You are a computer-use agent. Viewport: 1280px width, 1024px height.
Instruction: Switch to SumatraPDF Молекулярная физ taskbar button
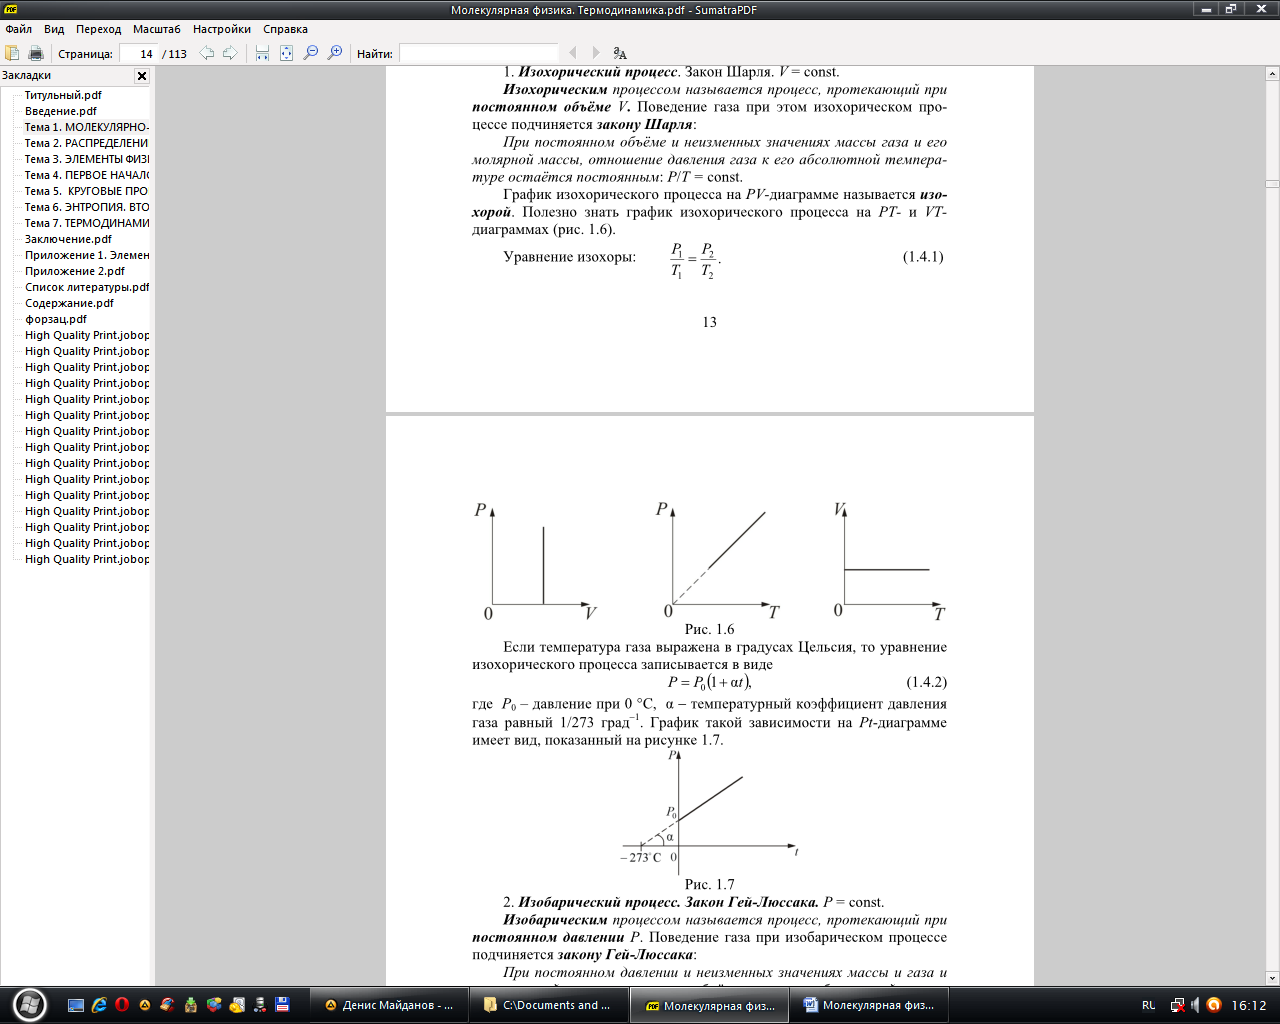[x=709, y=1005]
